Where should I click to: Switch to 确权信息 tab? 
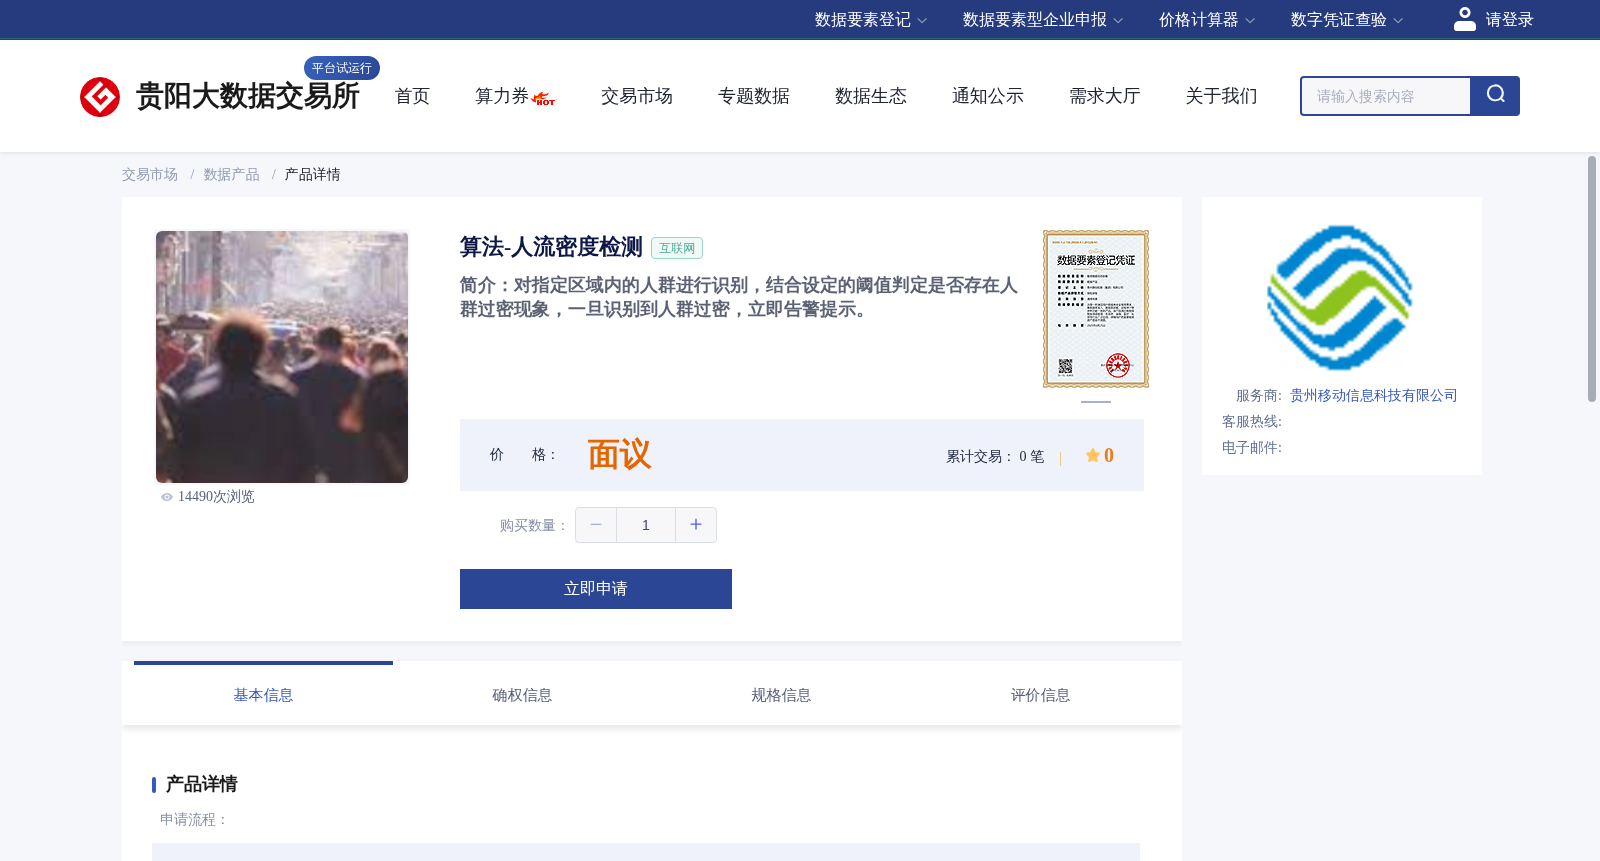(522, 695)
